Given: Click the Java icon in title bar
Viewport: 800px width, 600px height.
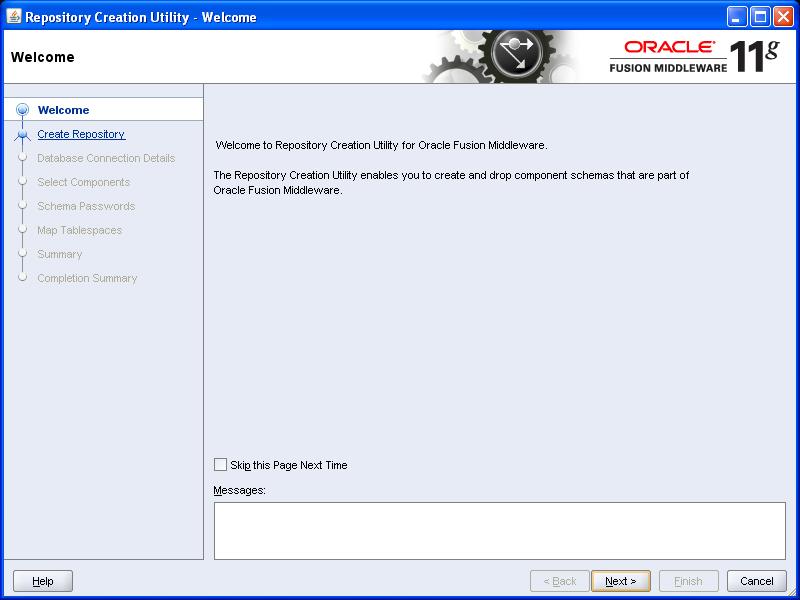Looking at the screenshot, I should coord(14,17).
